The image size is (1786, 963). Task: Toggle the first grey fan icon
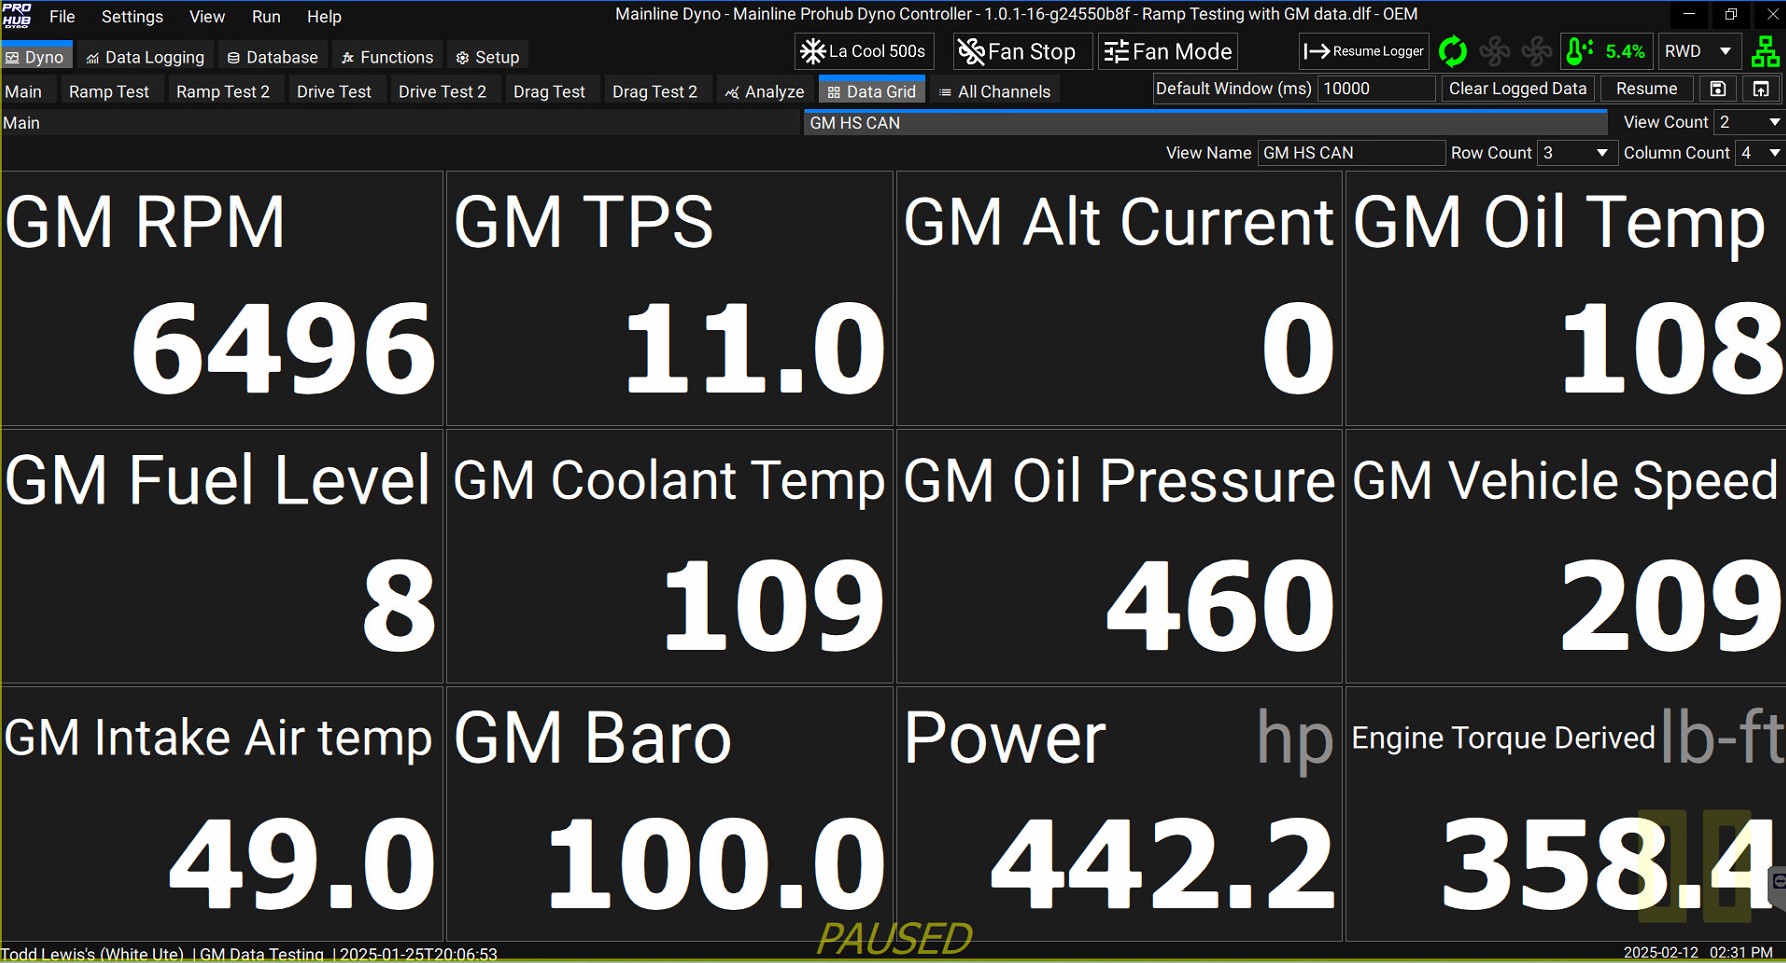(x=1495, y=51)
